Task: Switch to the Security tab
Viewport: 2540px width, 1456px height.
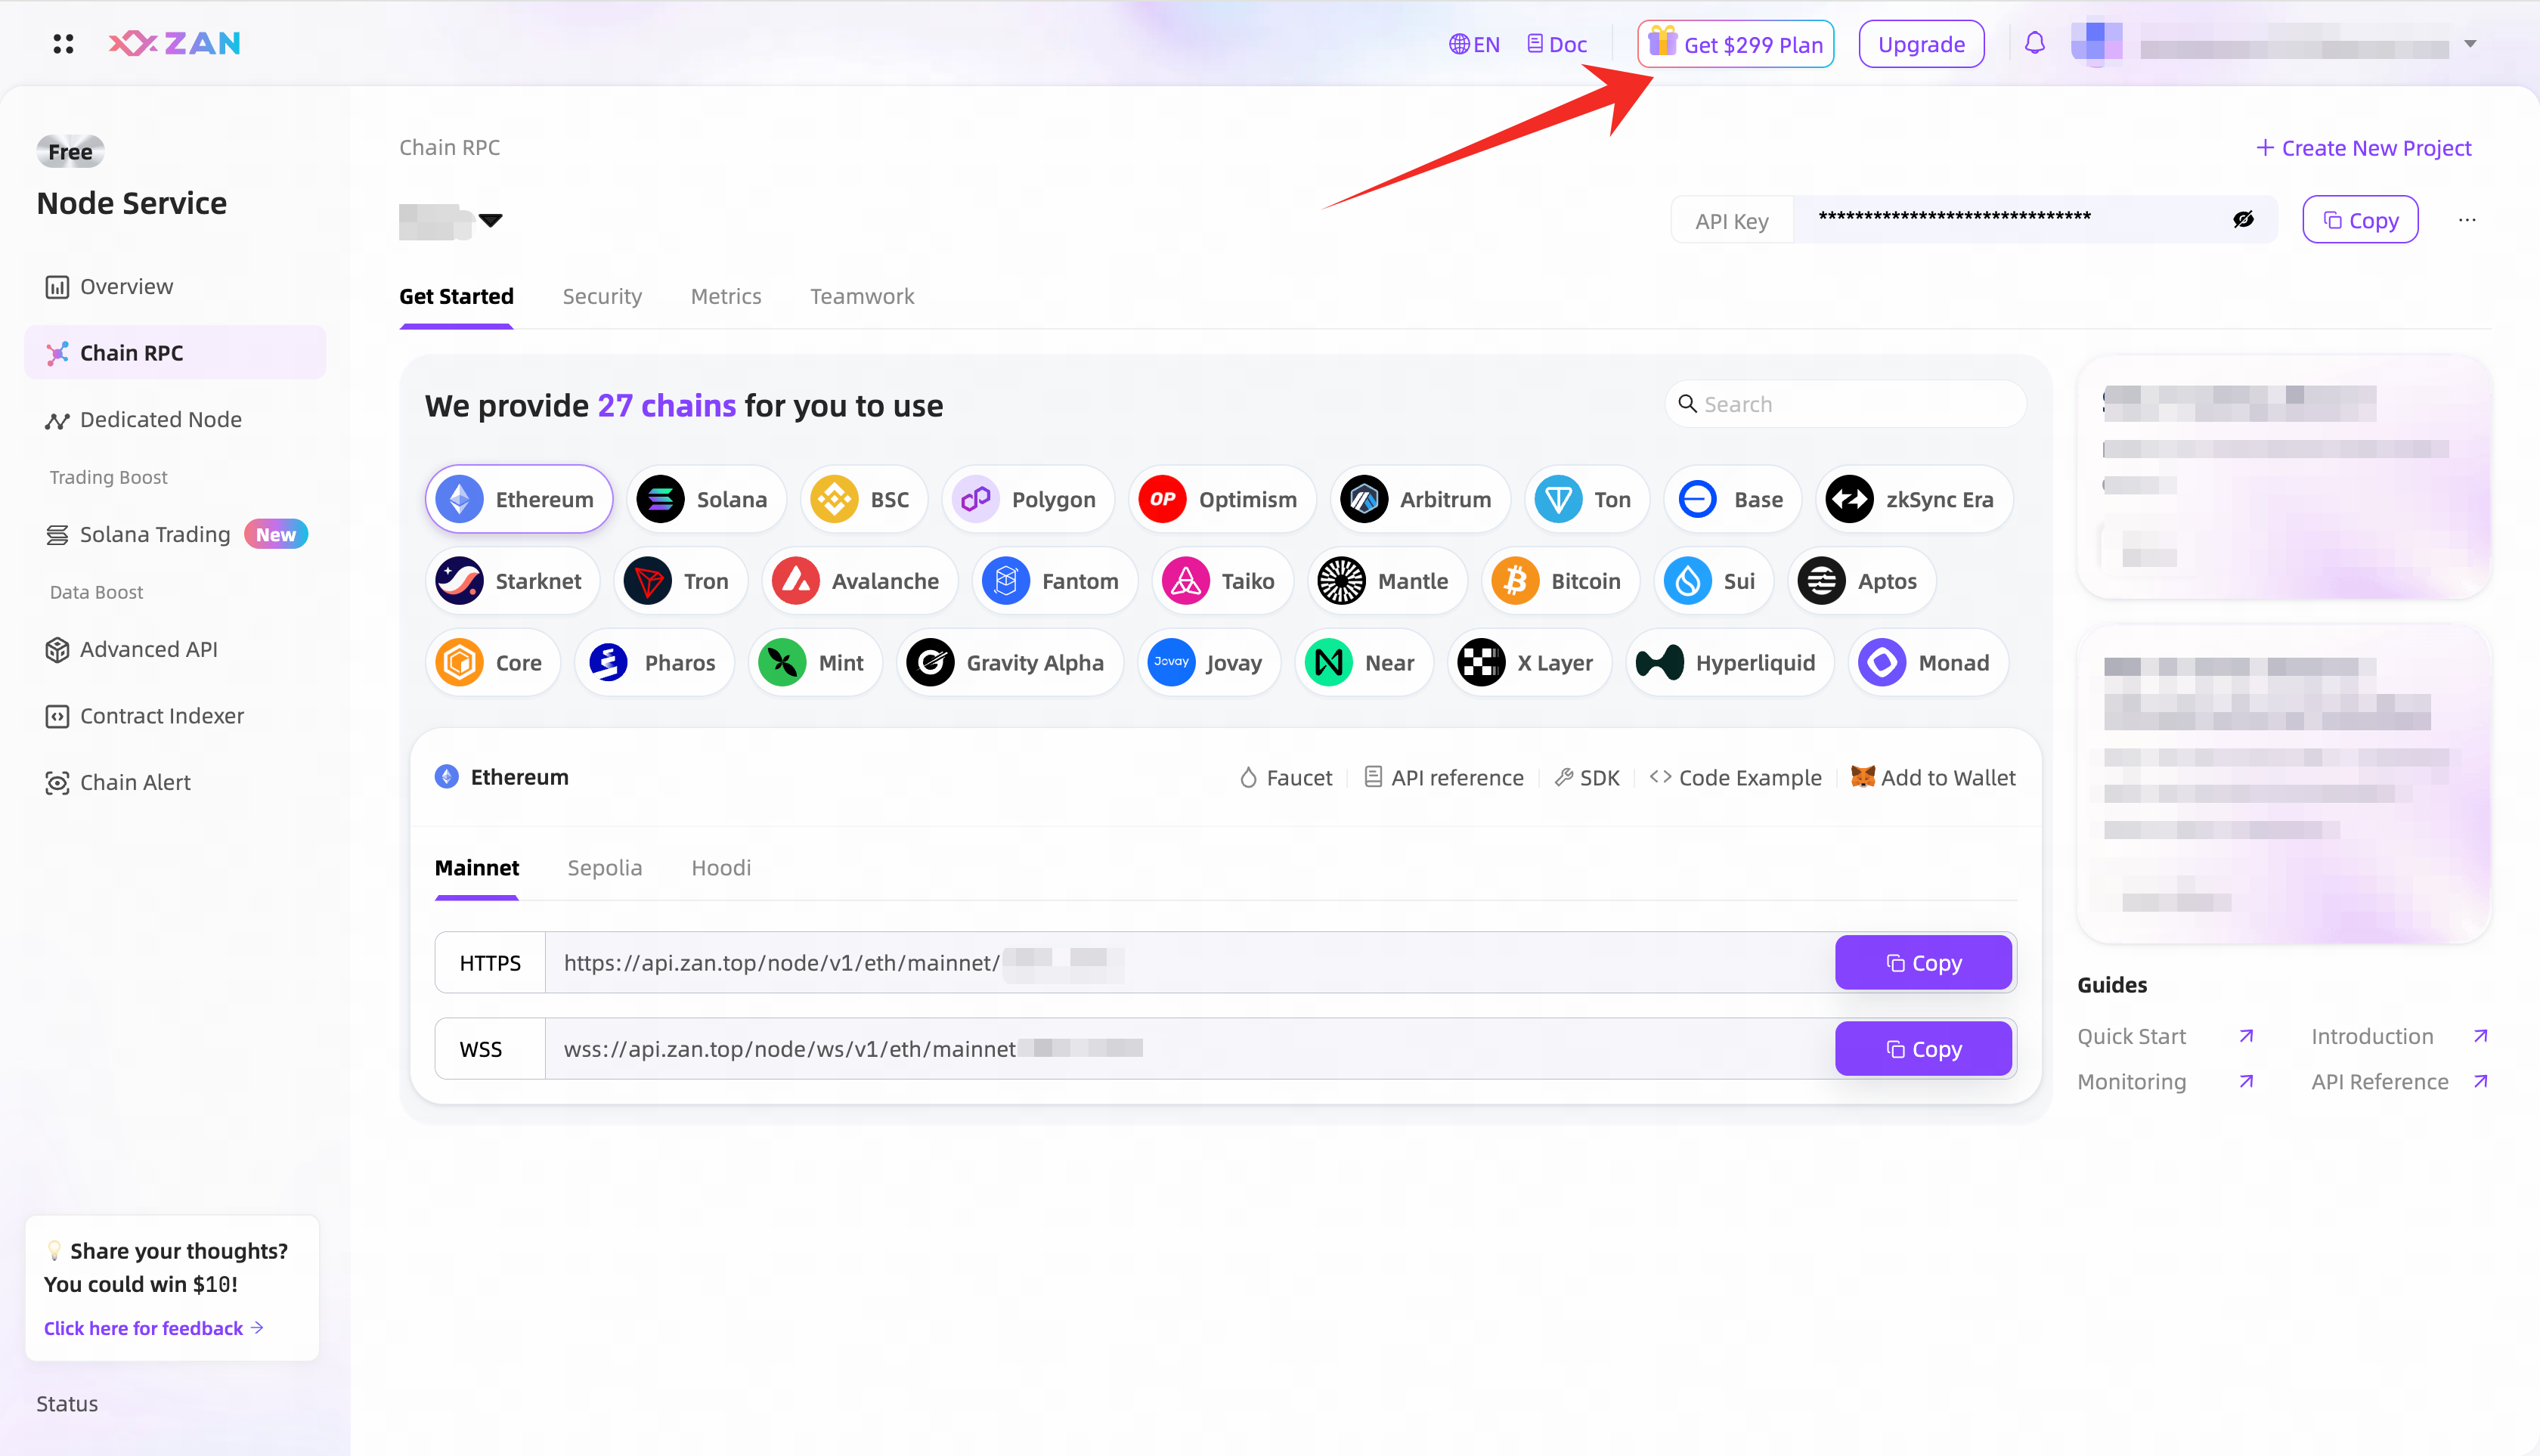Action: [x=602, y=296]
